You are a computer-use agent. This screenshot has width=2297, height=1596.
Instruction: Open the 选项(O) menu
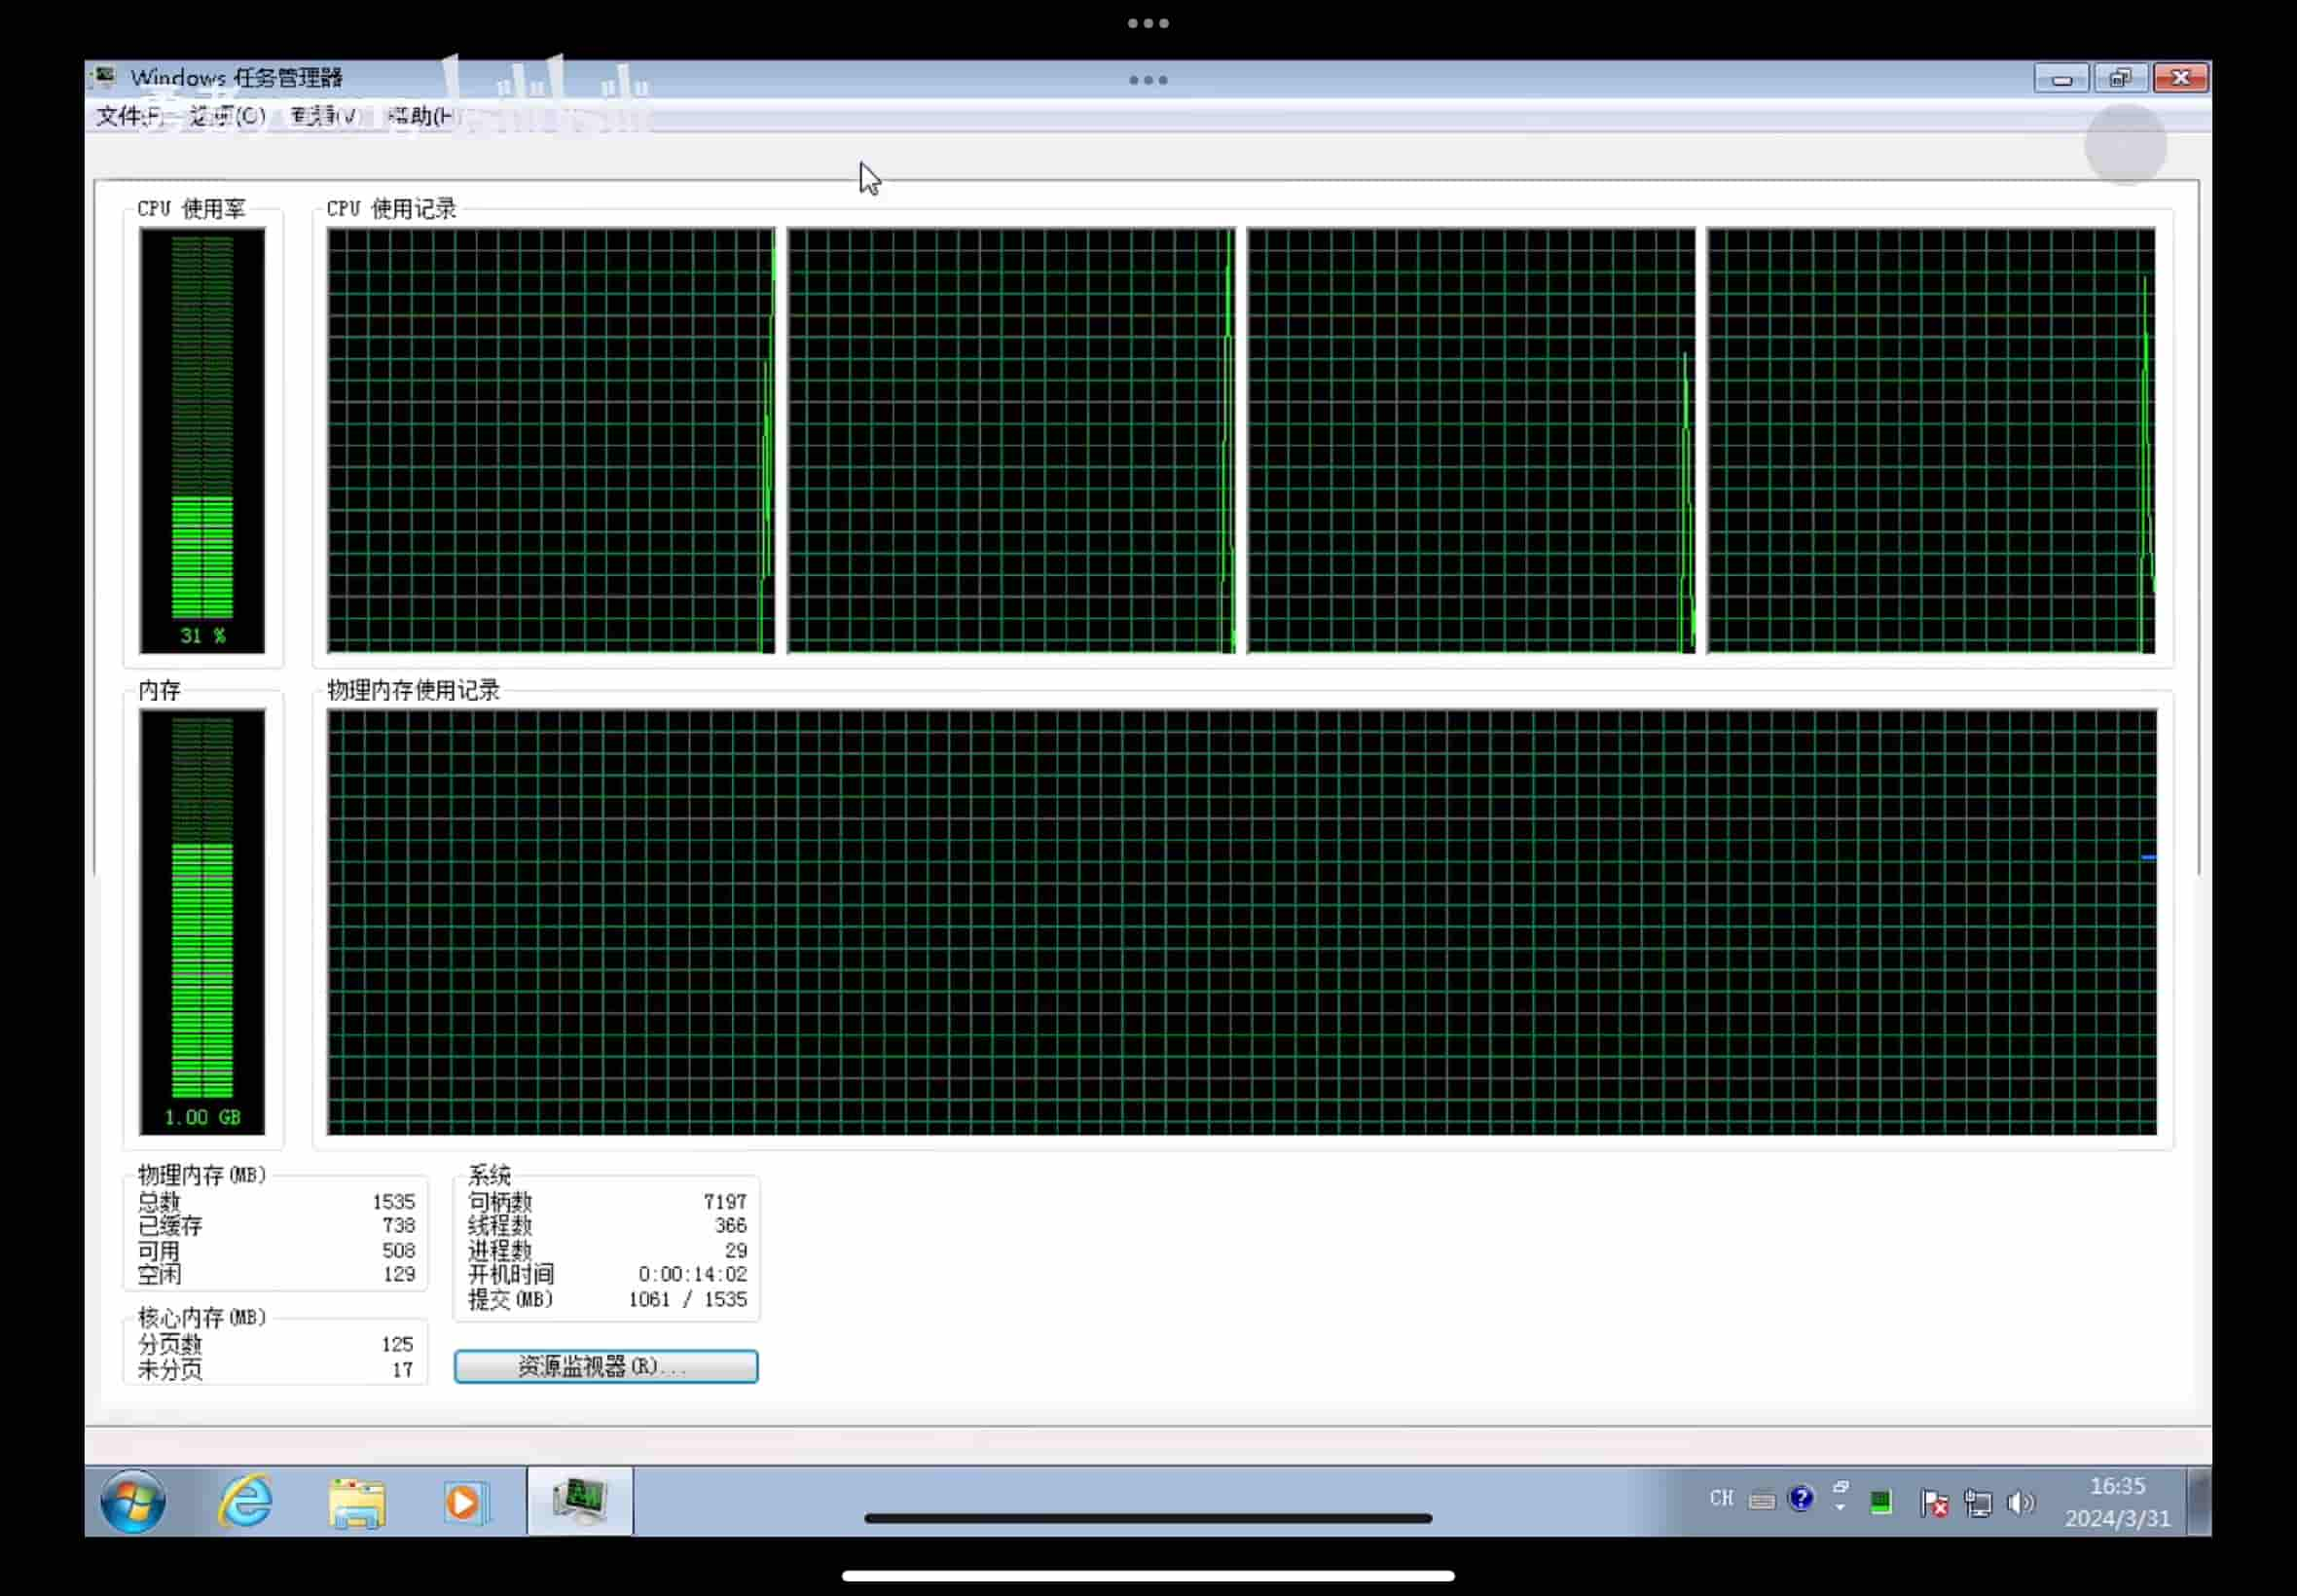coord(228,116)
